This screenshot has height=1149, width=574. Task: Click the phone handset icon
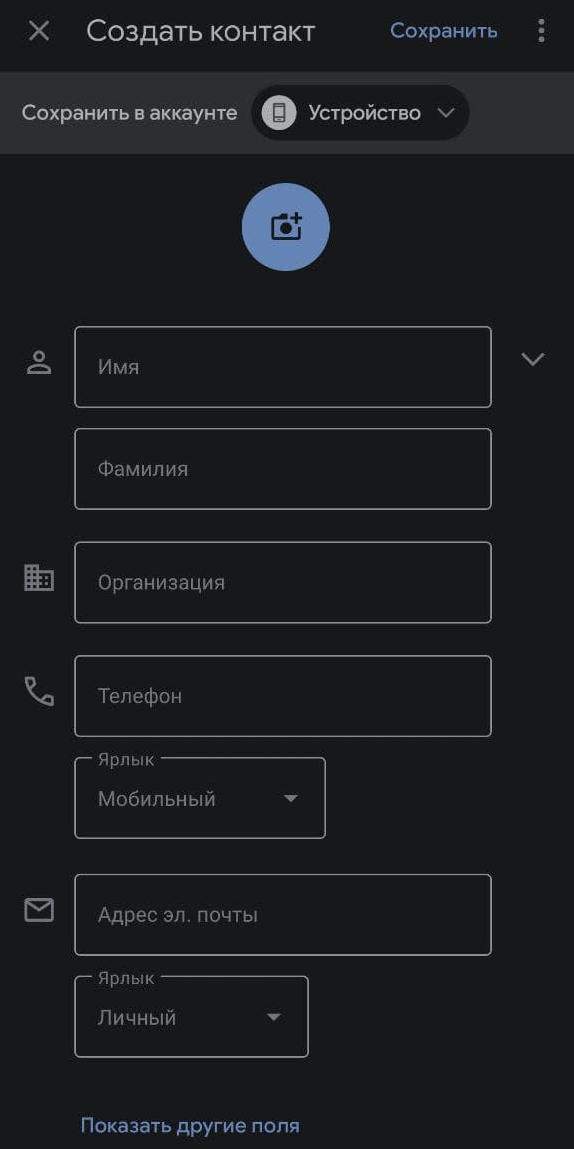coord(39,691)
